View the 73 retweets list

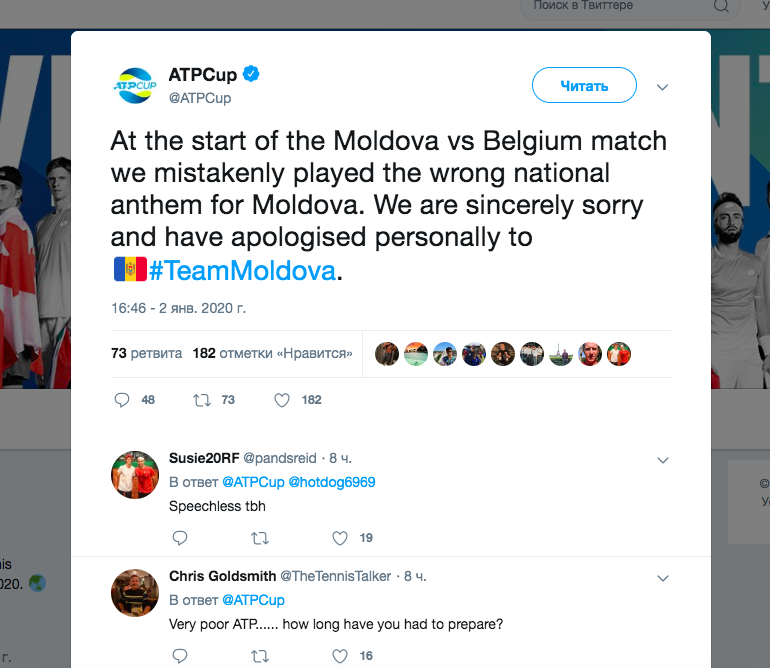[146, 353]
